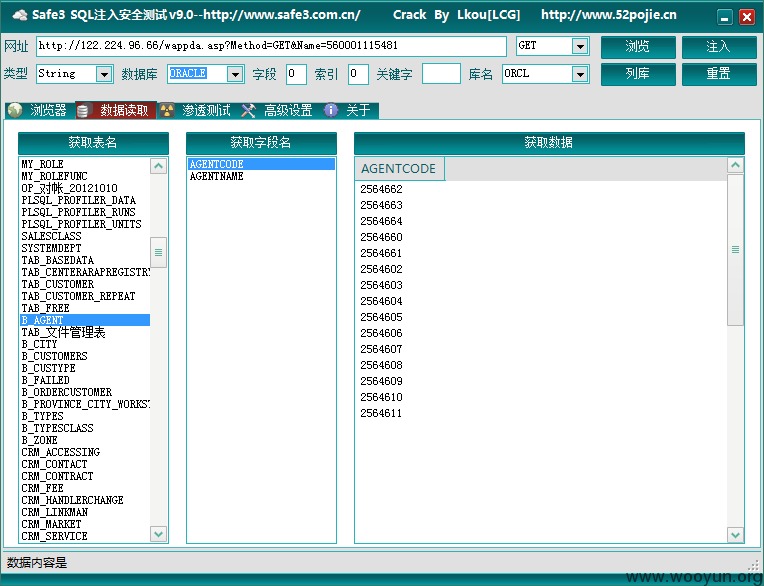Select the CRM_SERVICE table
Viewport: 764px width, 586px height.
point(85,536)
